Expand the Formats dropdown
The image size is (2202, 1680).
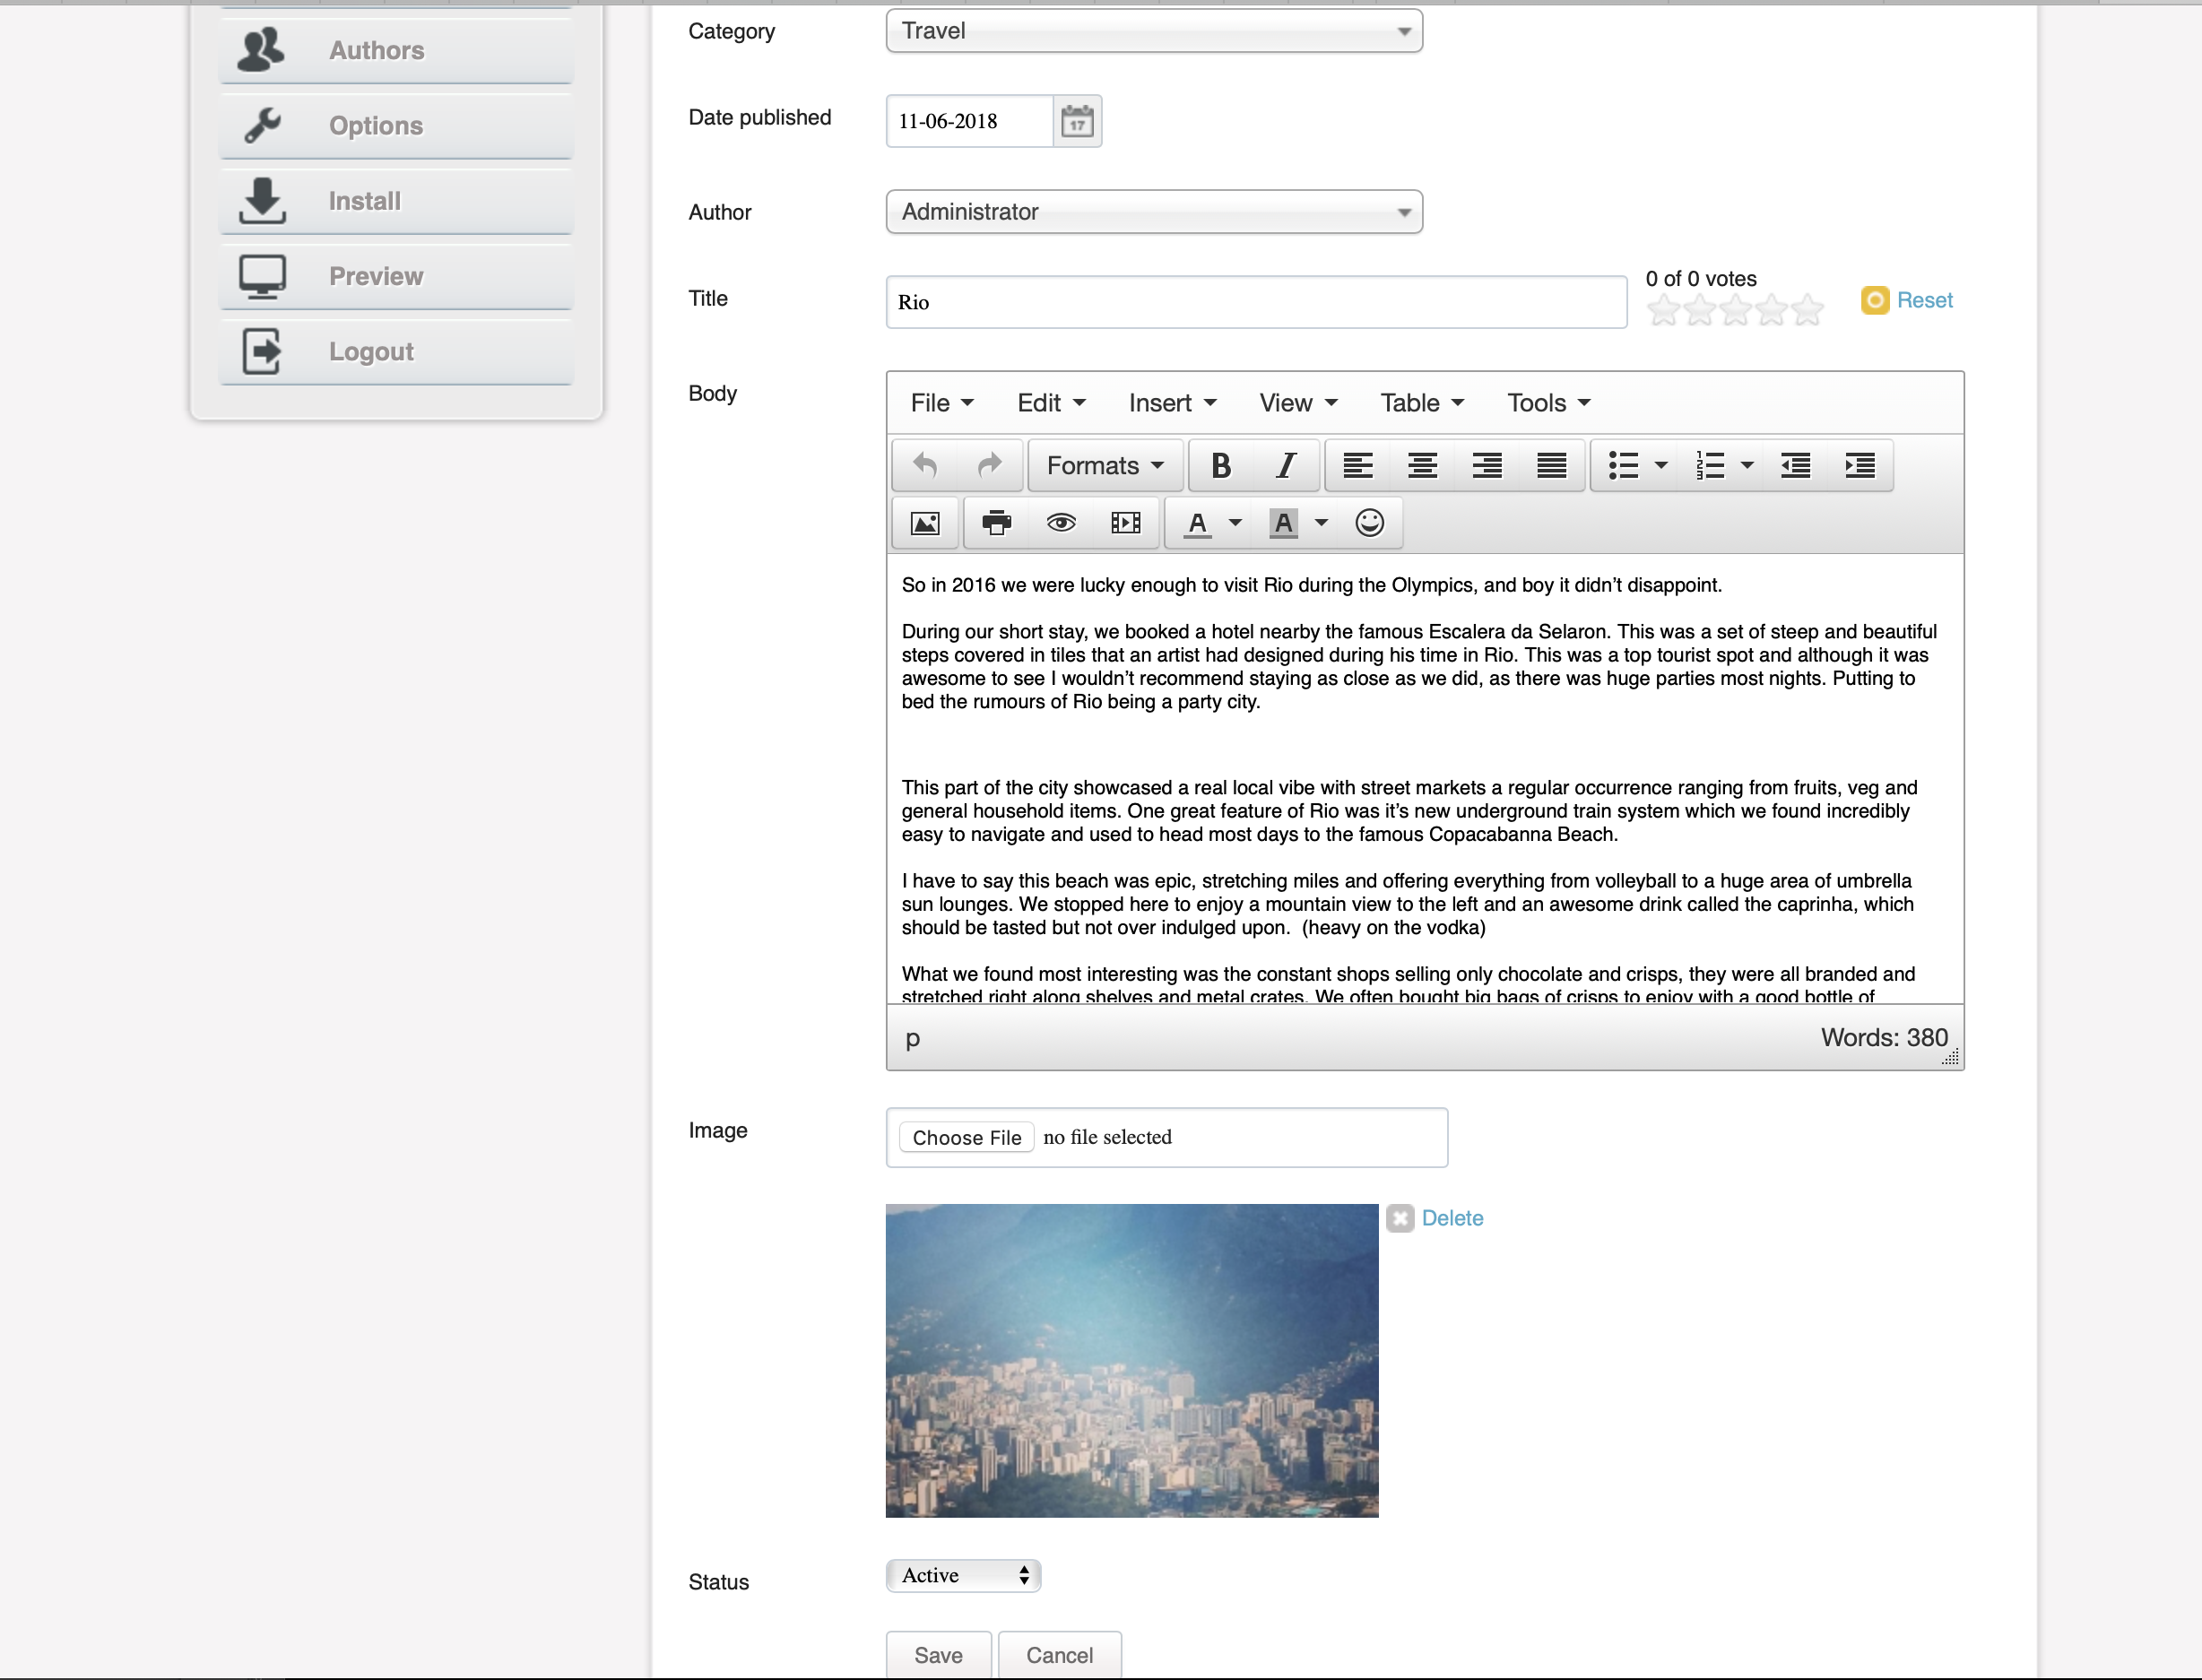[1104, 466]
